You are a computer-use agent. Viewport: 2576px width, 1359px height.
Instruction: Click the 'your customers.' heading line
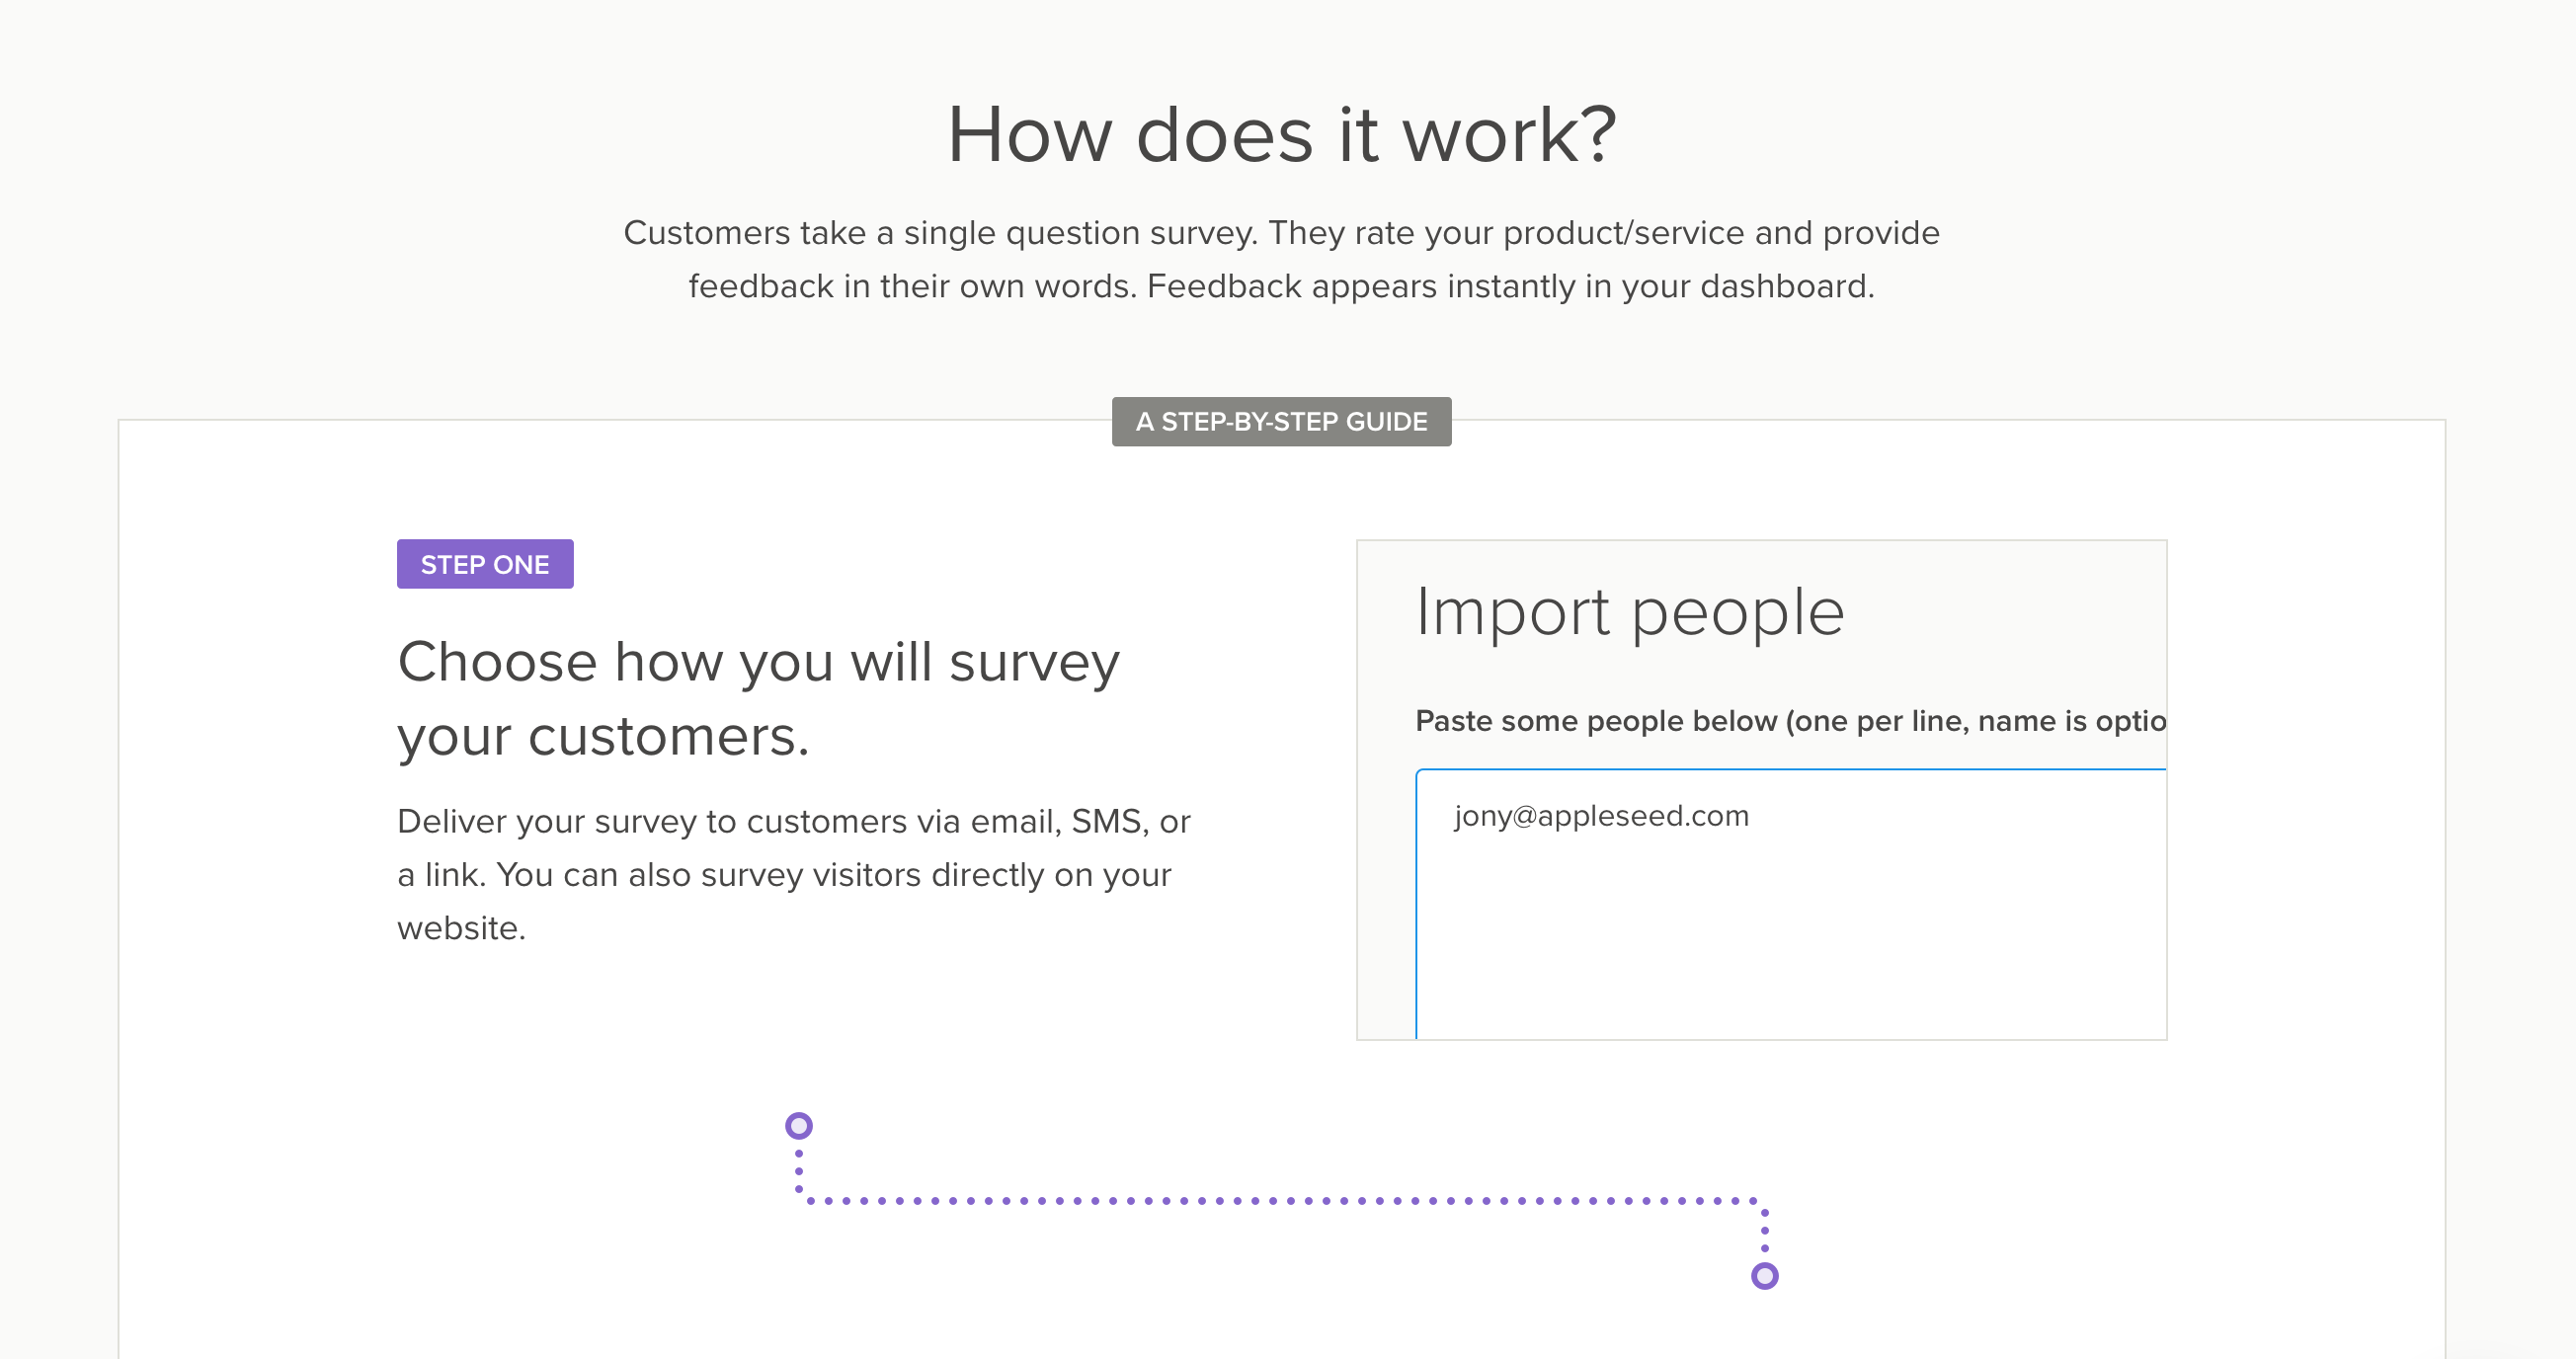pyautogui.click(x=603, y=736)
